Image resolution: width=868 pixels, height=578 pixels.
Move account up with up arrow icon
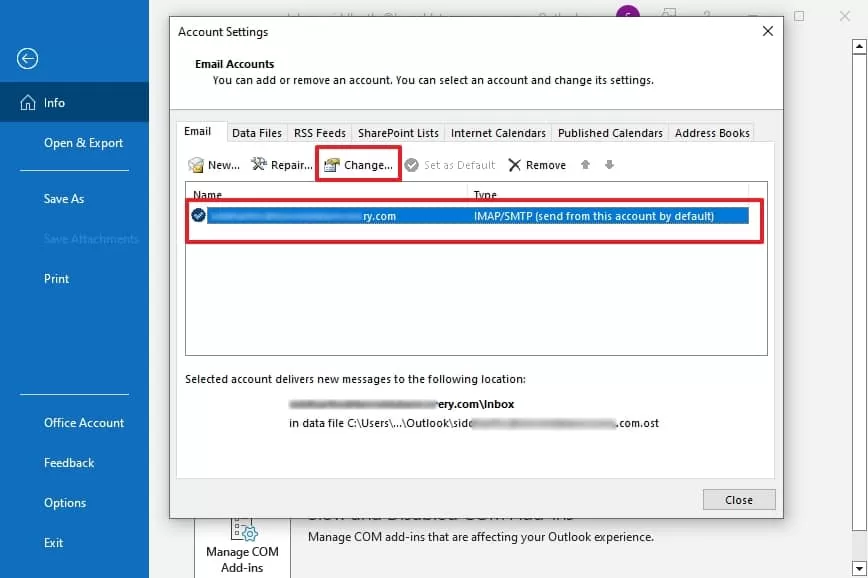[x=585, y=164]
